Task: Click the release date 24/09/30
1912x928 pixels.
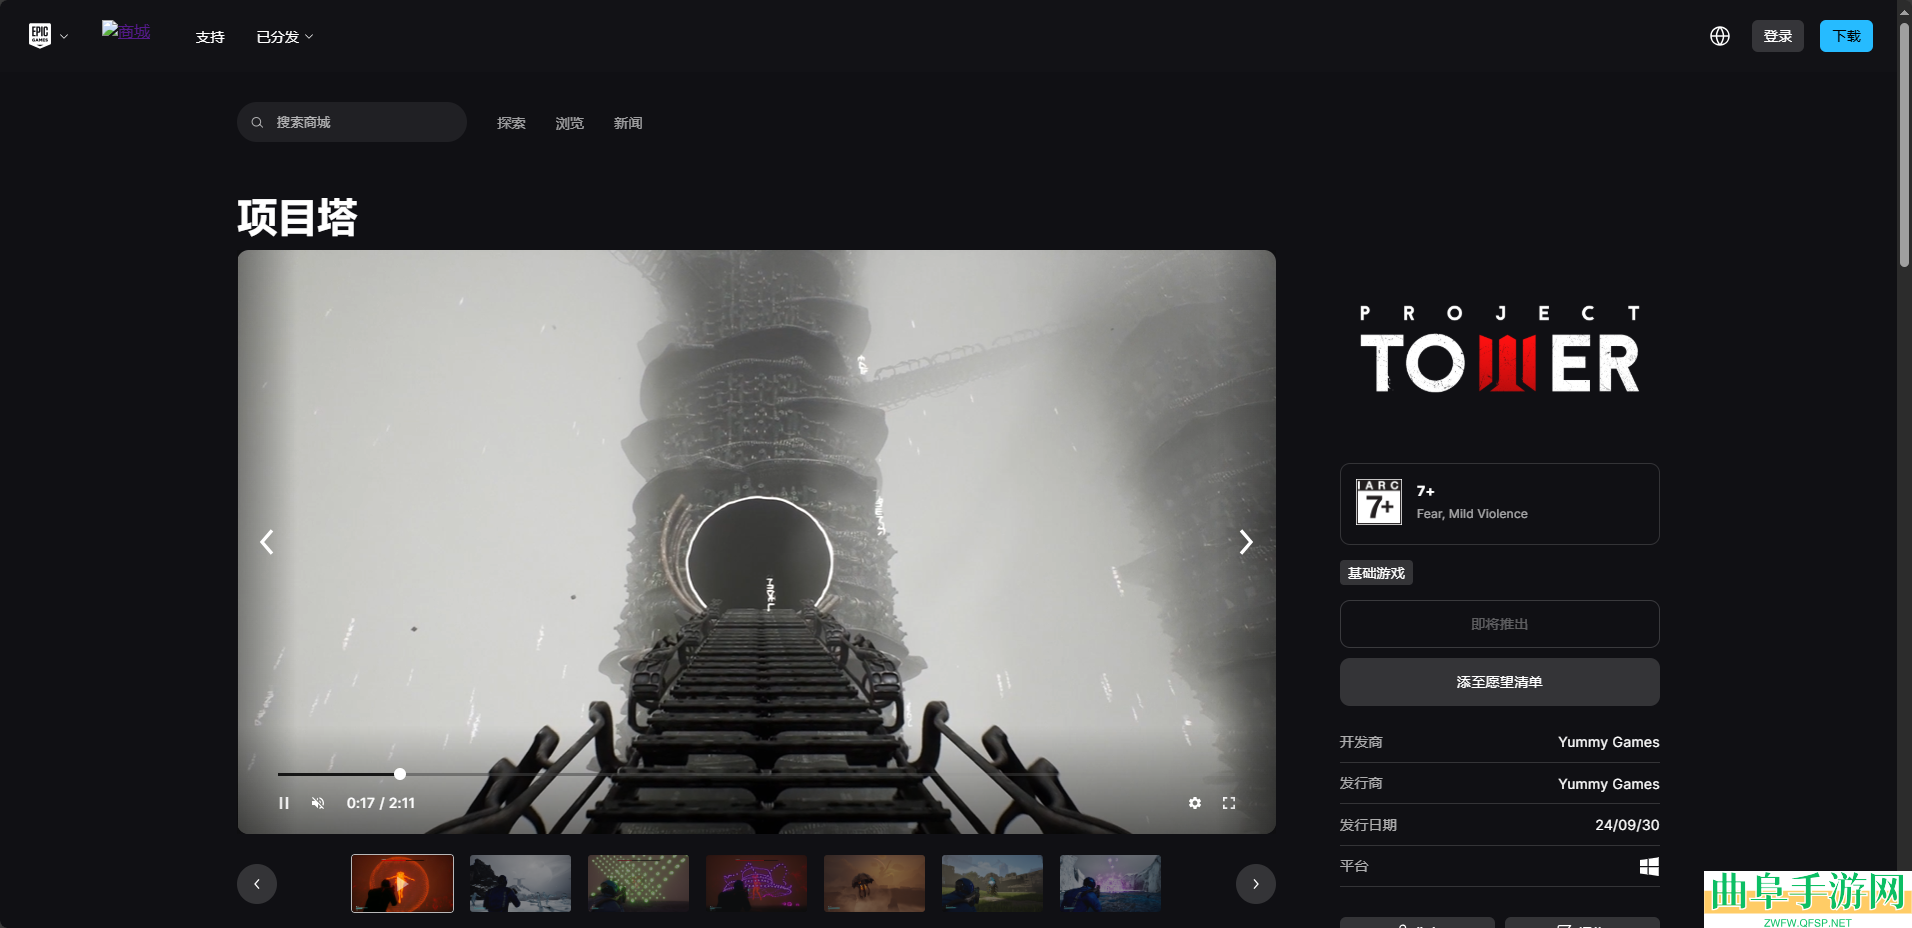Action: click(x=1627, y=825)
